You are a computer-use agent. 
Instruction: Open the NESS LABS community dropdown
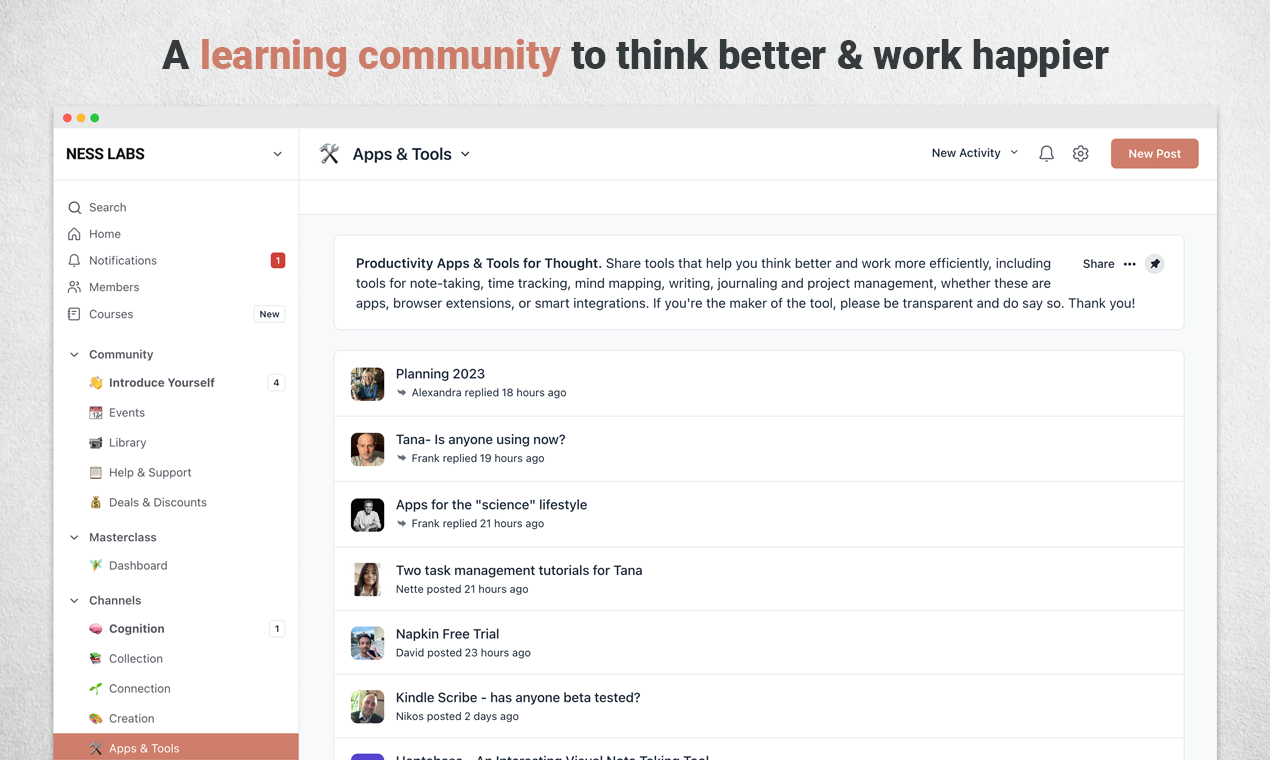(x=277, y=154)
